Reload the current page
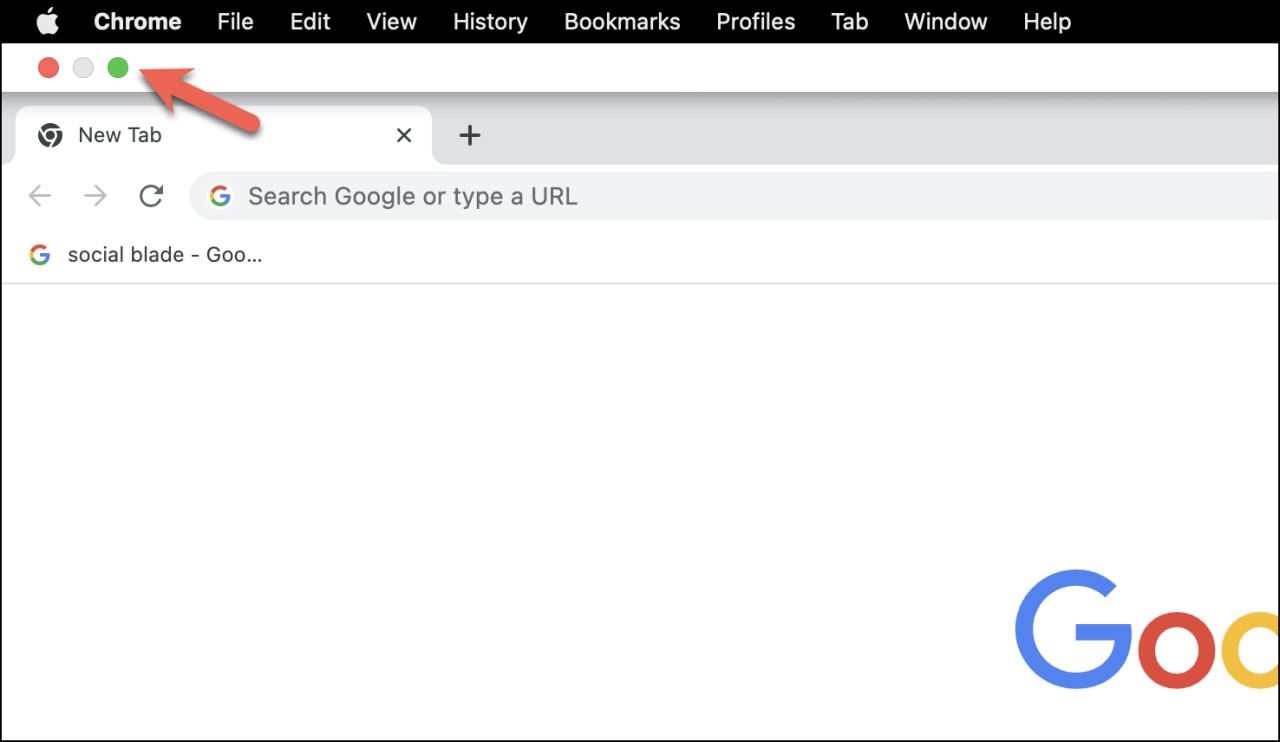Viewport: 1280px width, 742px height. pos(151,196)
